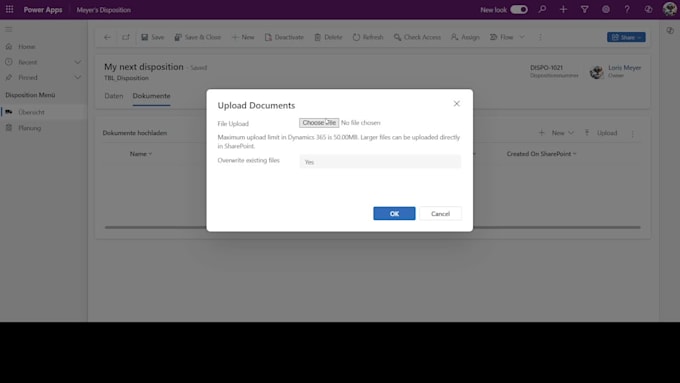Open command bar more options ellipsis
This screenshot has height=383, width=680.
click(x=540, y=37)
